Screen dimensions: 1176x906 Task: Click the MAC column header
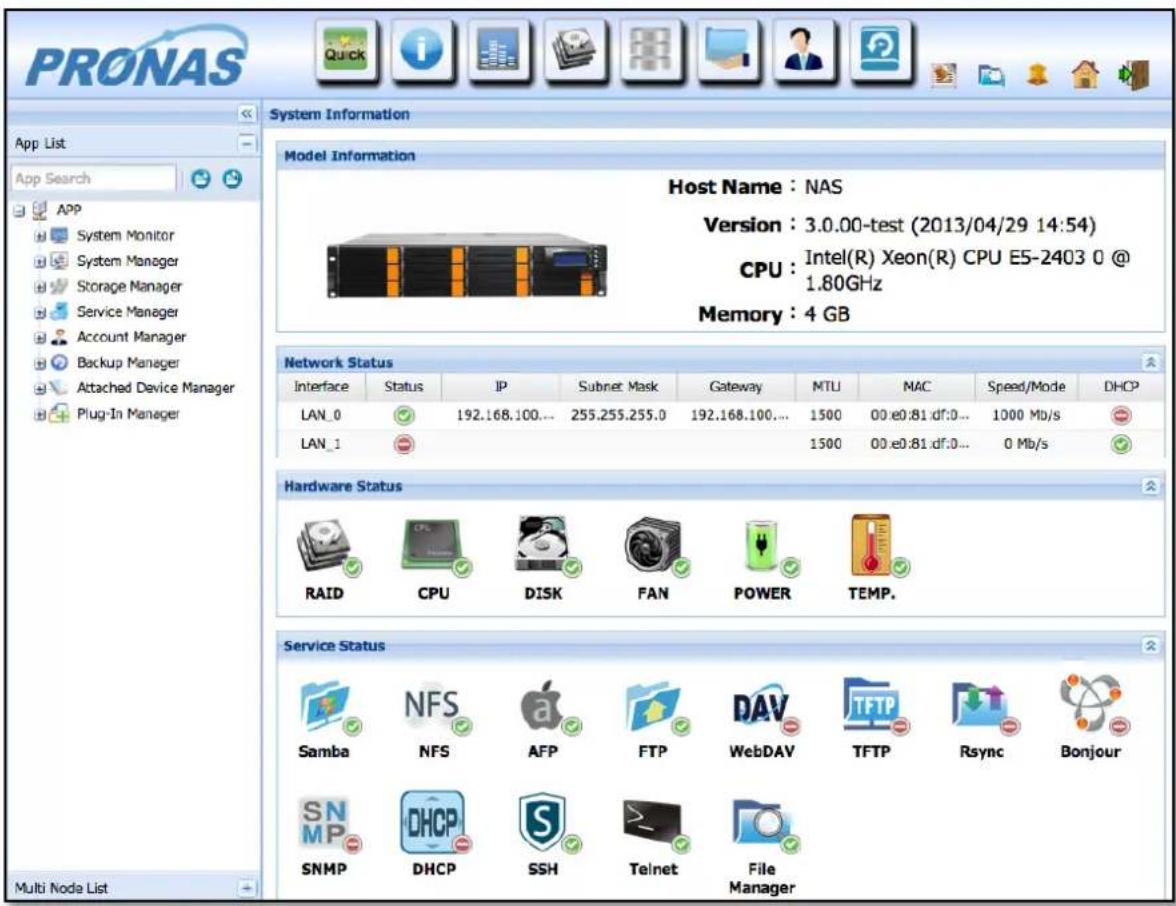coord(916,387)
